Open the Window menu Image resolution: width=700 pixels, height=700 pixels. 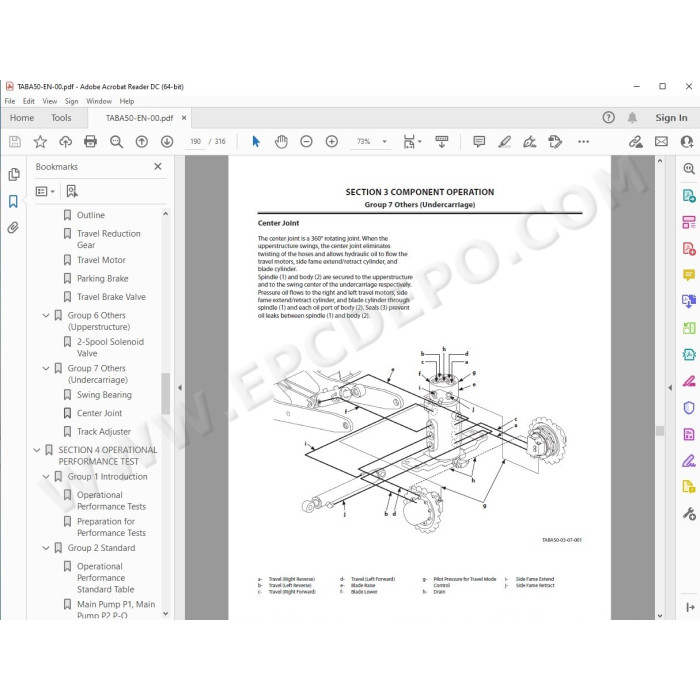(99, 101)
